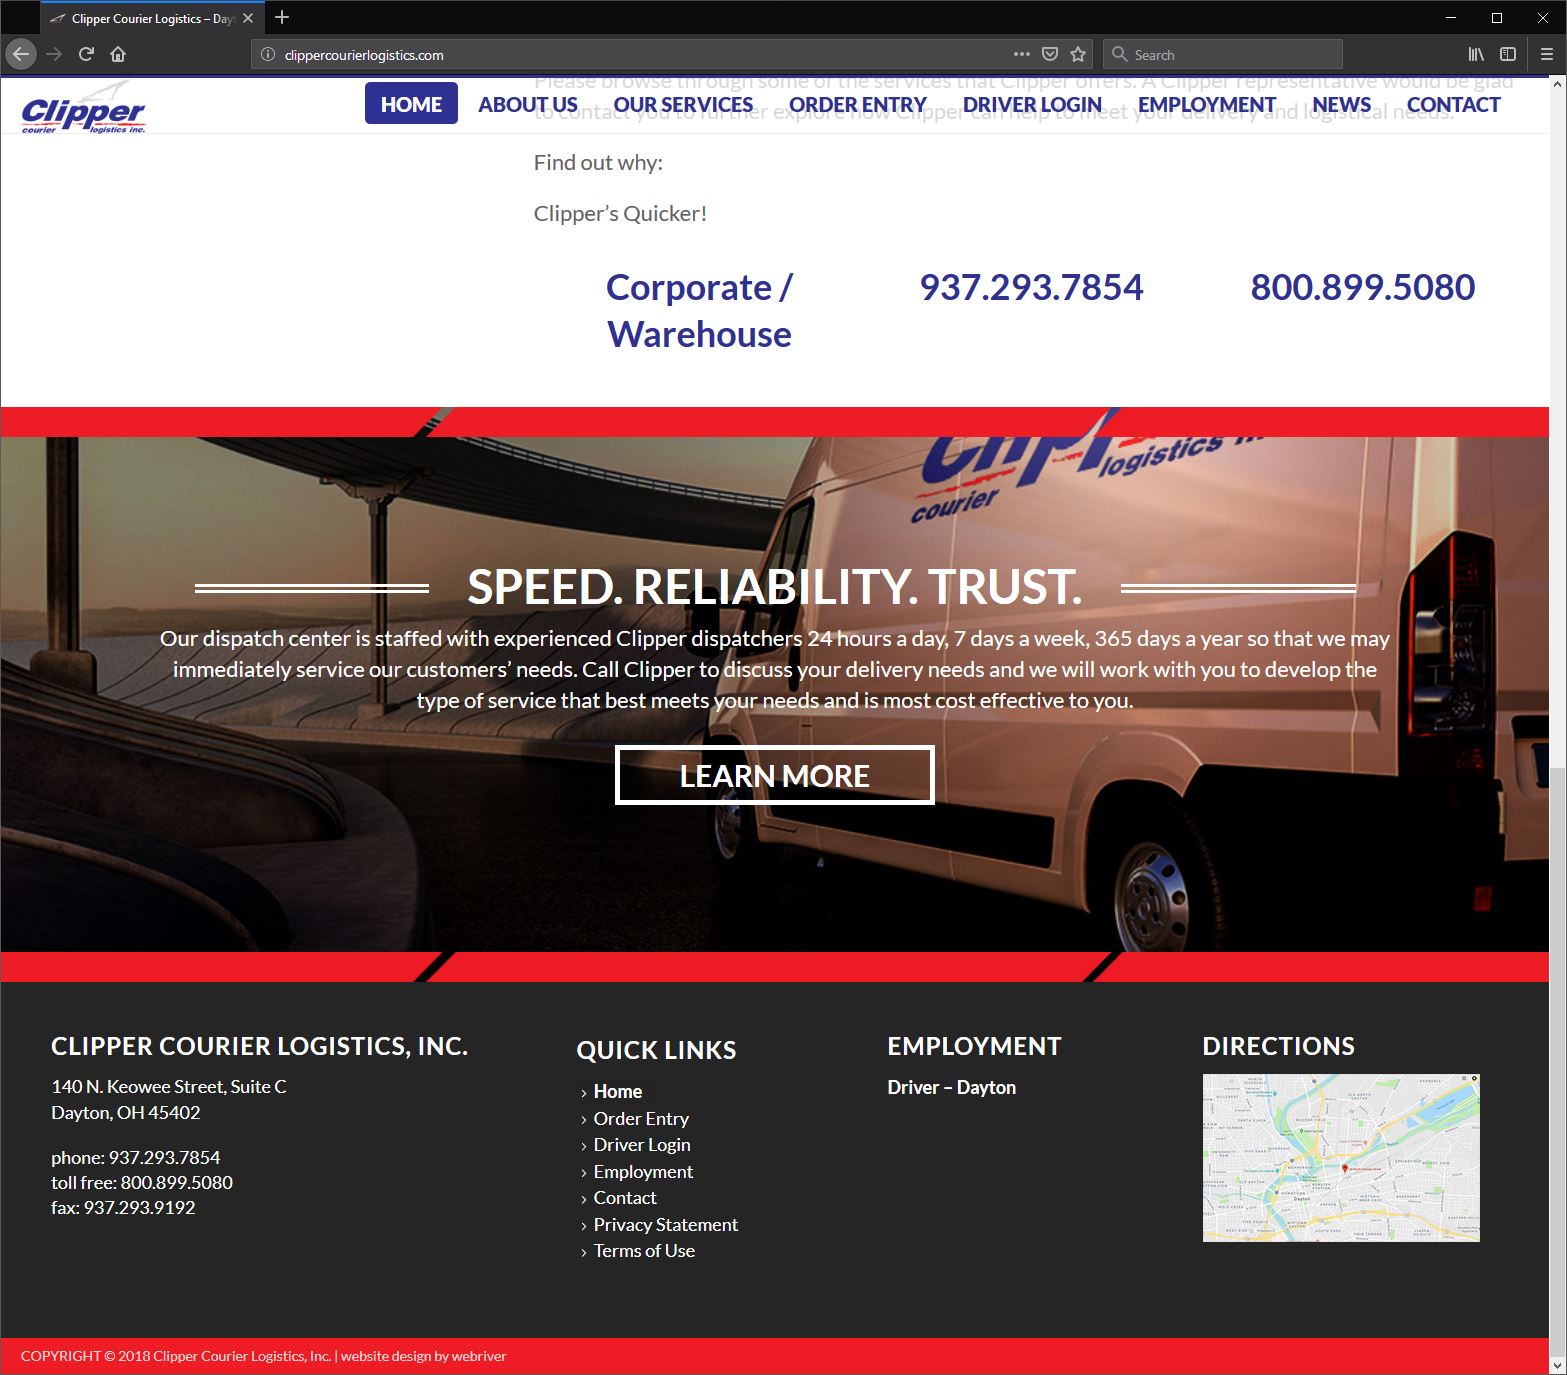Open the Contact quick link in footer
This screenshot has width=1567, height=1375.
(x=625, y=1197)
